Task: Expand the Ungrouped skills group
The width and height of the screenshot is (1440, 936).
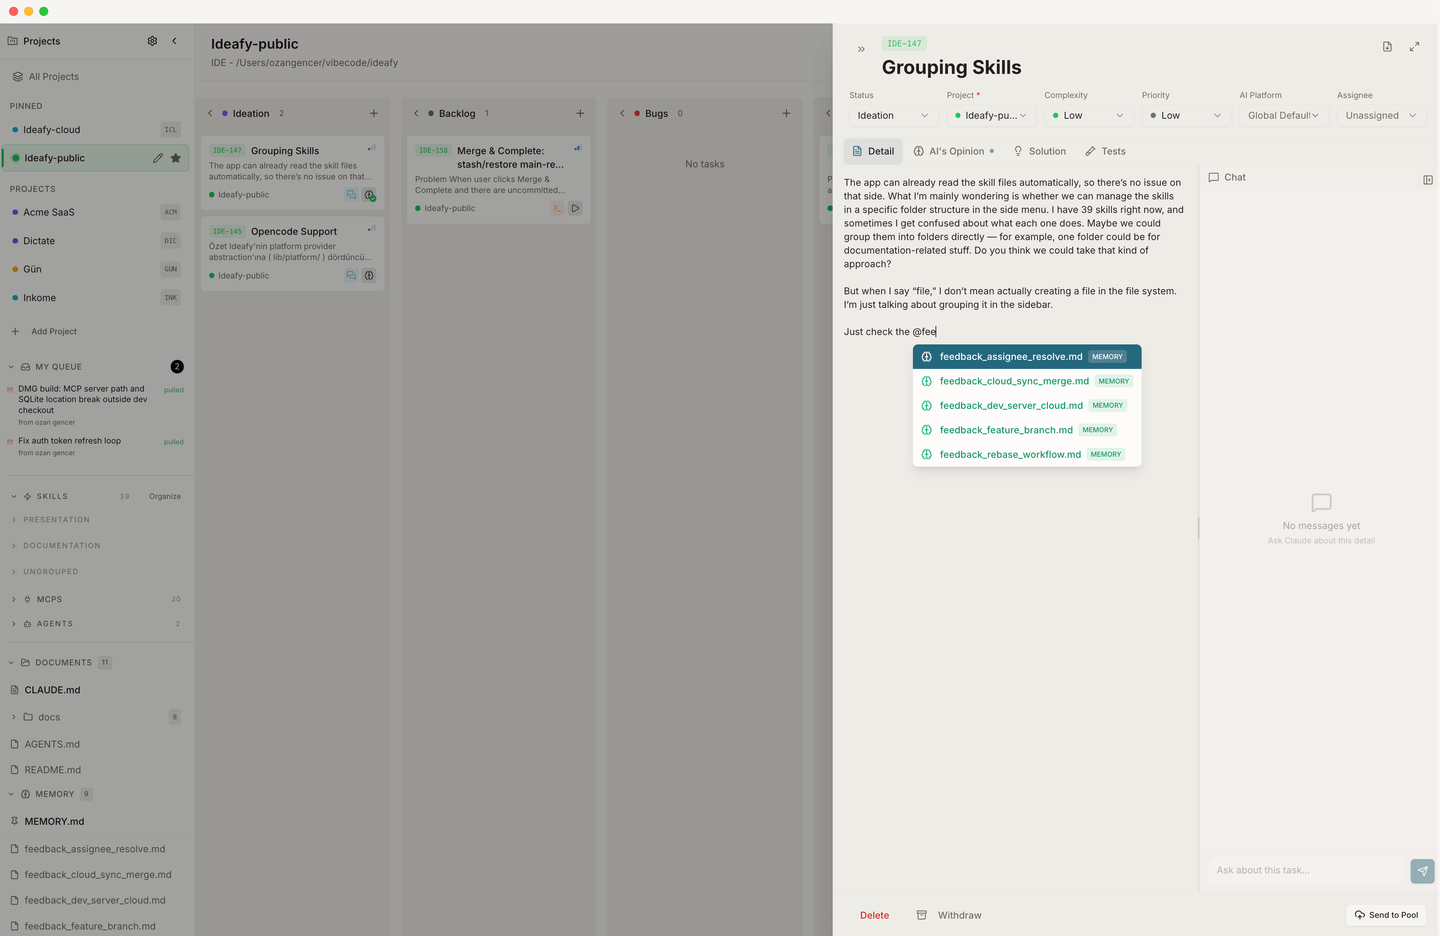Action: point(50,572)
